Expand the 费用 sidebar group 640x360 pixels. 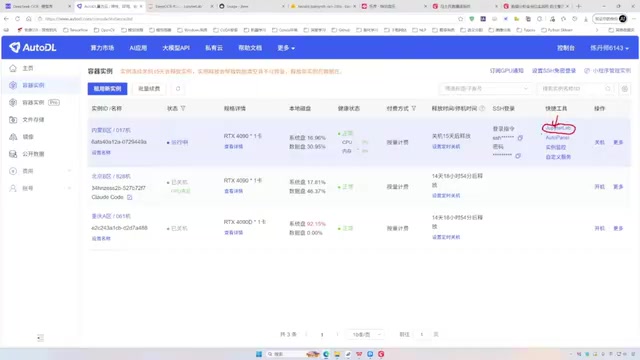click(x=40, y=171)
